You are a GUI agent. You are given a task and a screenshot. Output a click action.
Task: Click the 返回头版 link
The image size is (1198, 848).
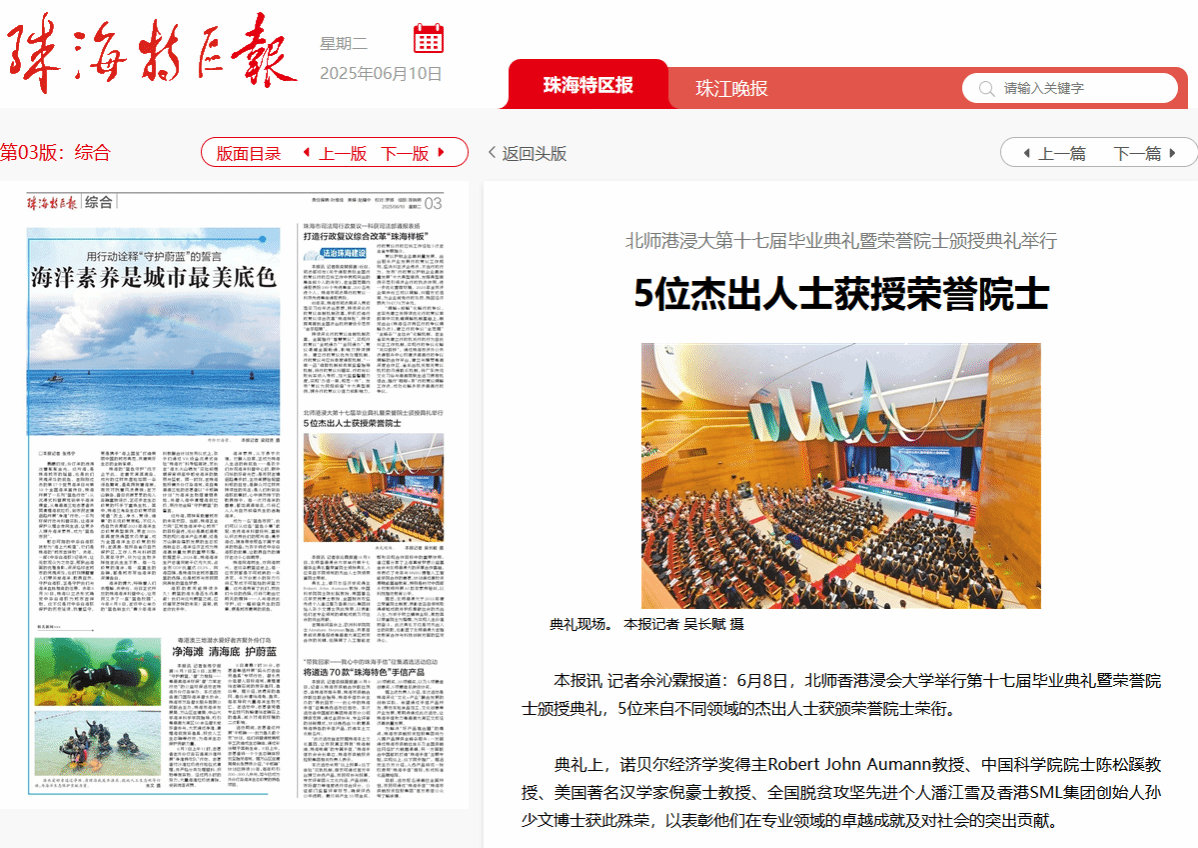pyautogui.click(x=534, y=153)
